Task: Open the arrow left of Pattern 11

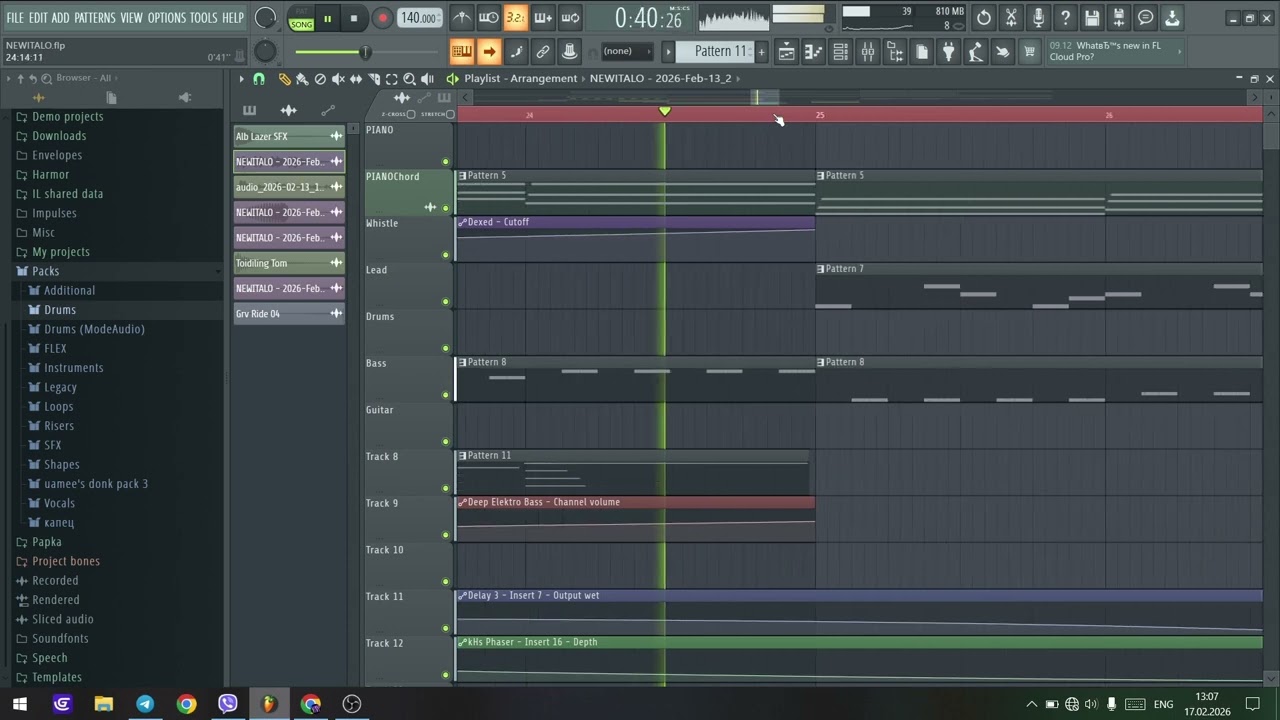Action: pyautogui.click(x=669, y=51)
